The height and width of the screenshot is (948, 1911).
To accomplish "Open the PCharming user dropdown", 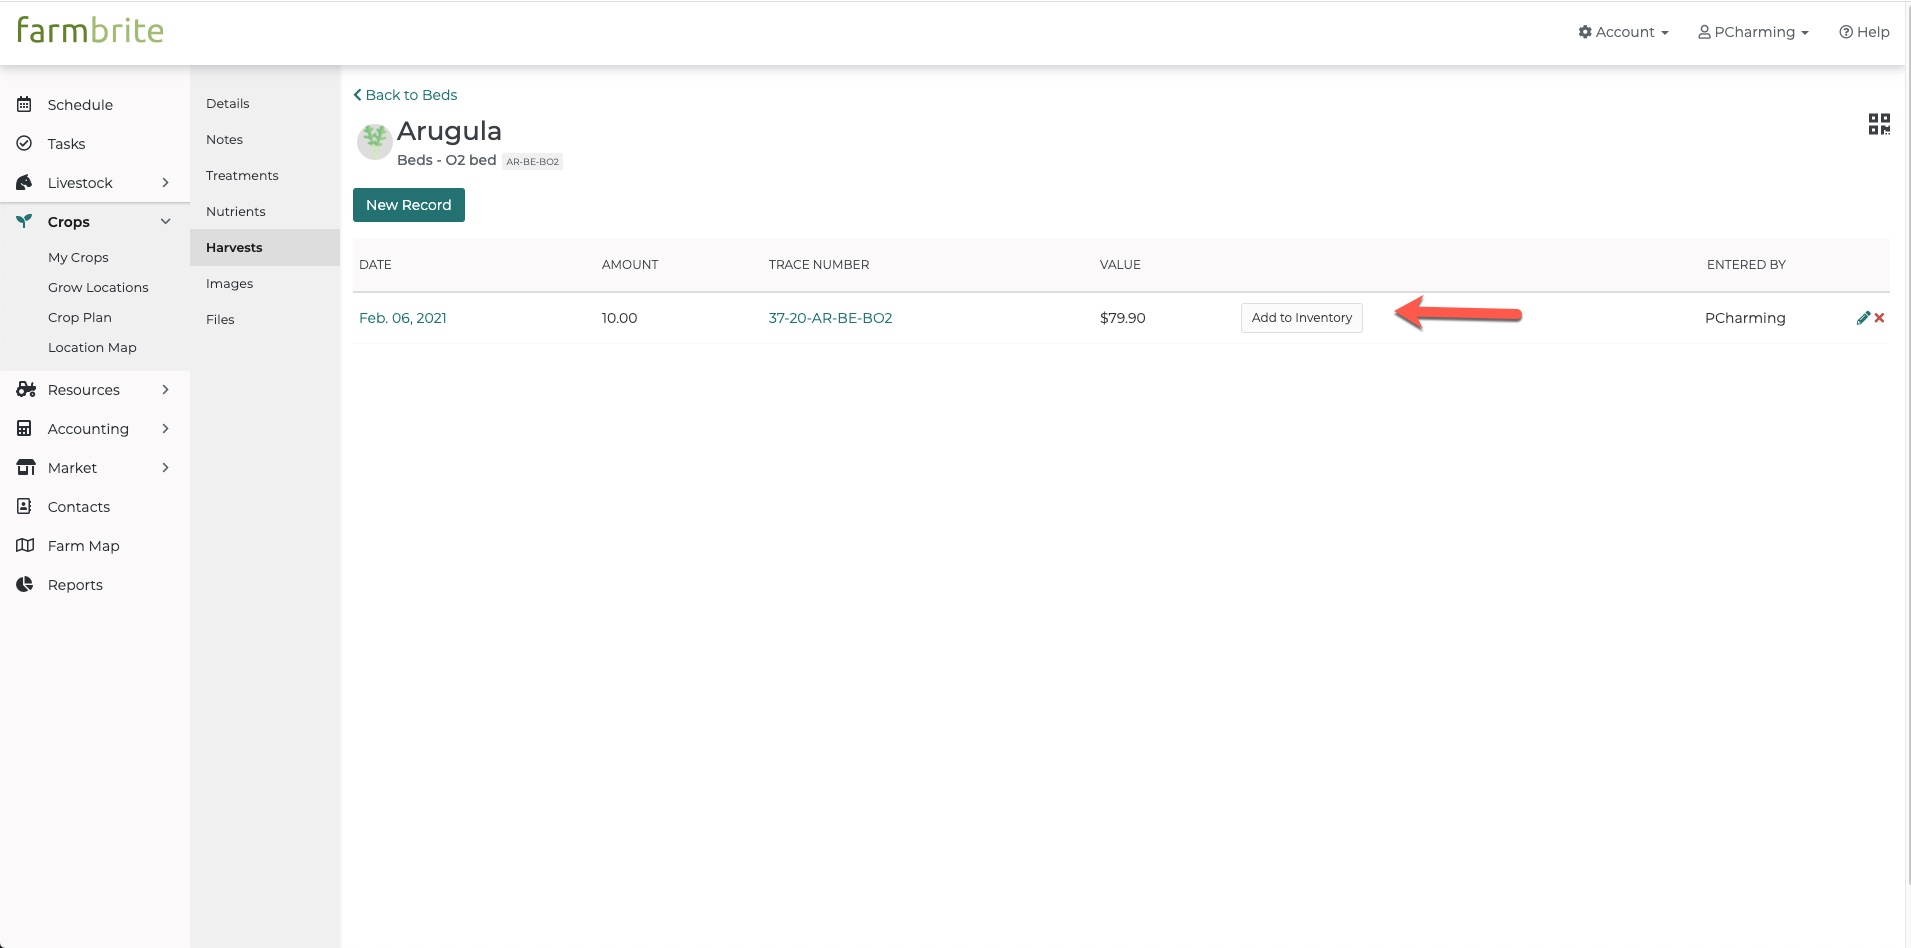I will 1753,32.
